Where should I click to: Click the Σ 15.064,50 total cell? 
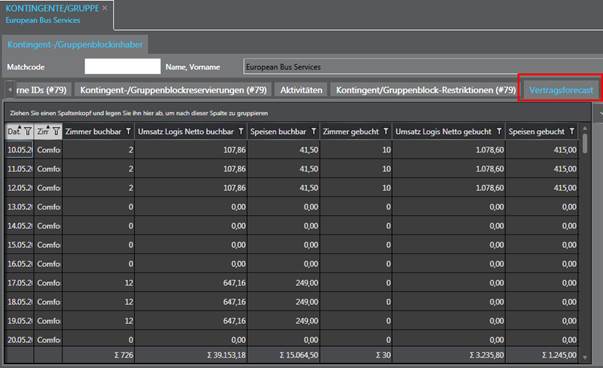[284, 355]
